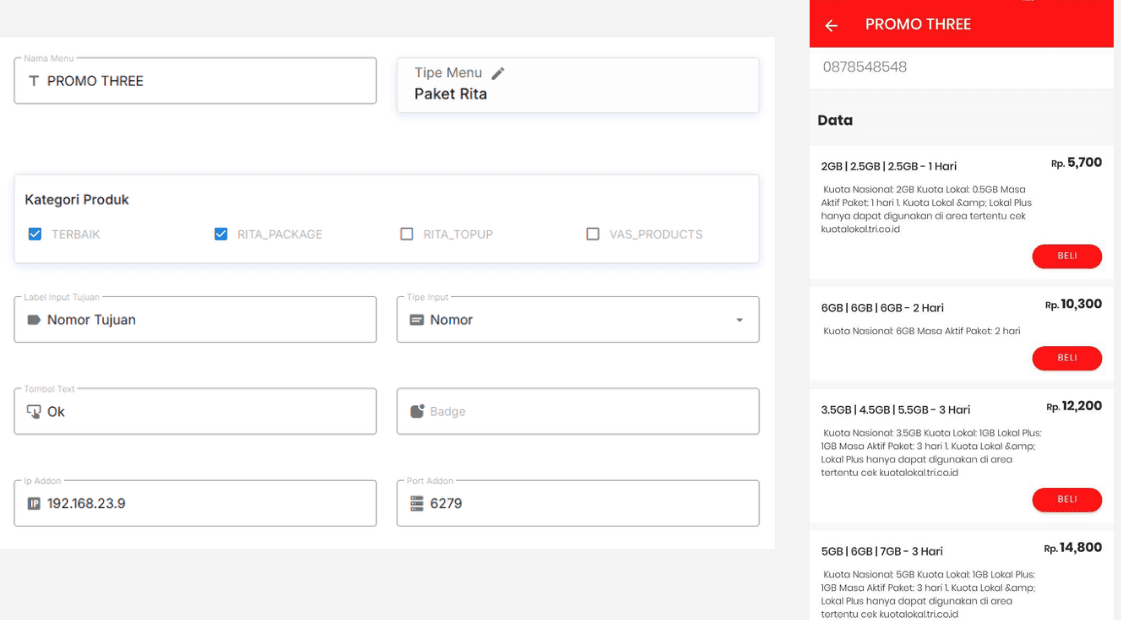Click the label tag icon in Nomor Tujuan field
Viewport: 1121px width, 620px height.
(34, 320)
